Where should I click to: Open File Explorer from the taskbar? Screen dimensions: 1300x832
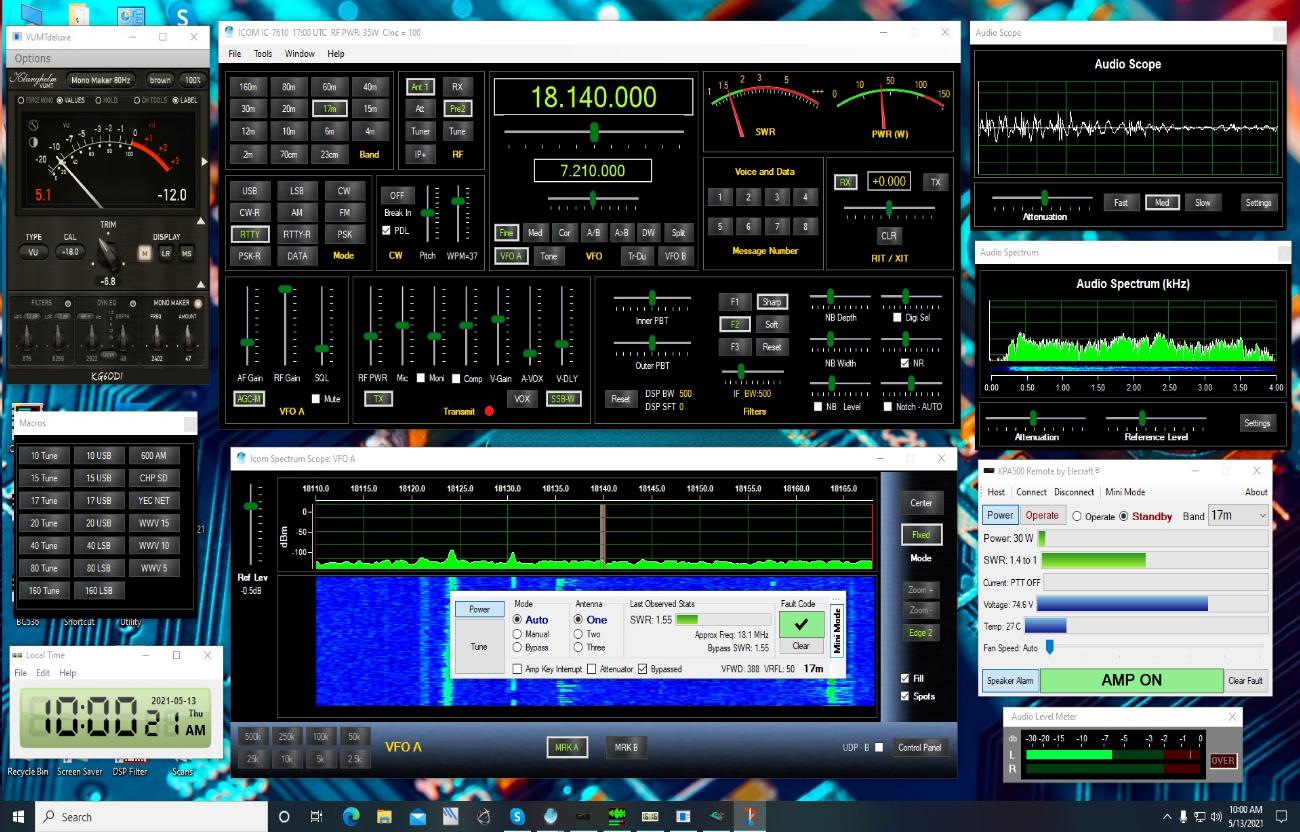tap(384, 817)
